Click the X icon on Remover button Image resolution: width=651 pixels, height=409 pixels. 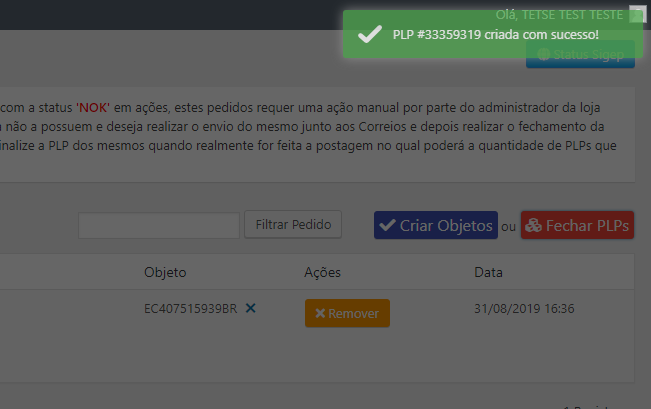(320, 314)
